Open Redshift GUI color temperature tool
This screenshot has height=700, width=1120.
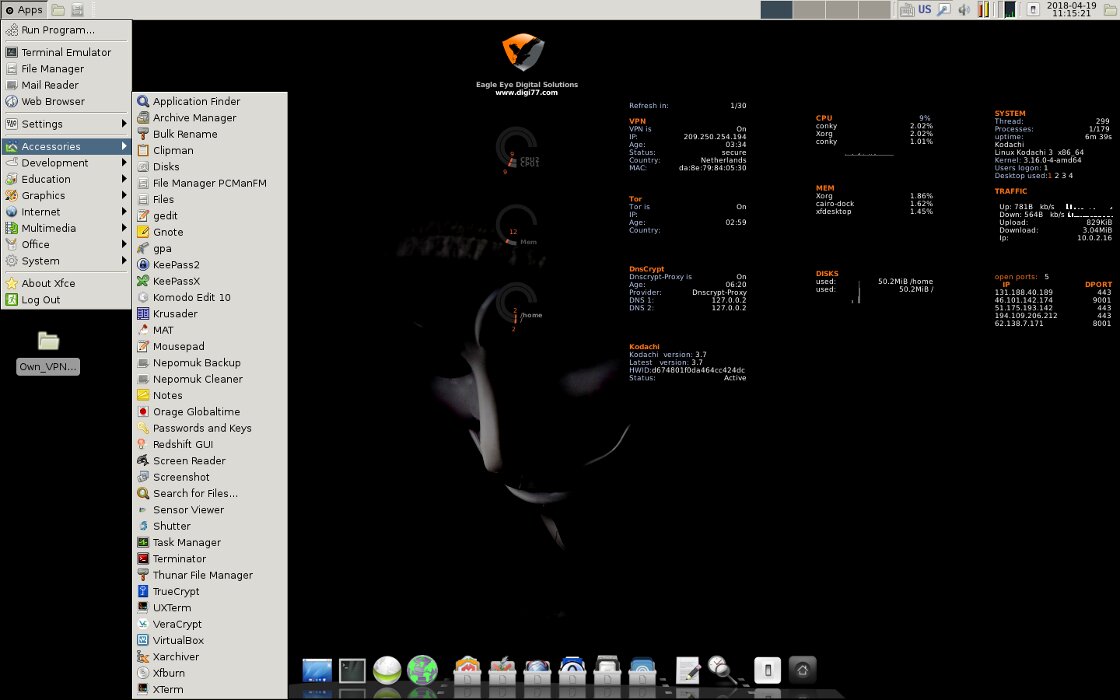(182, 444)
